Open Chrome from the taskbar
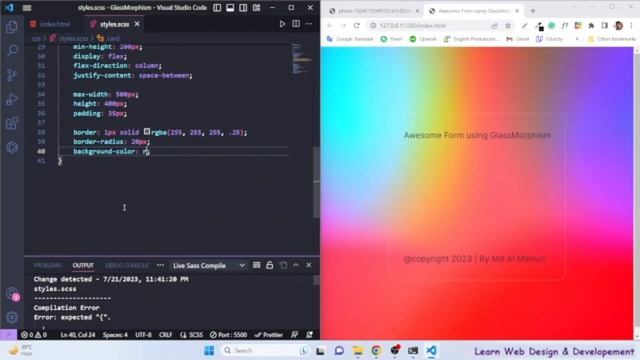The width and height of the screenshot is (640, 360). (x=376, y=350)
